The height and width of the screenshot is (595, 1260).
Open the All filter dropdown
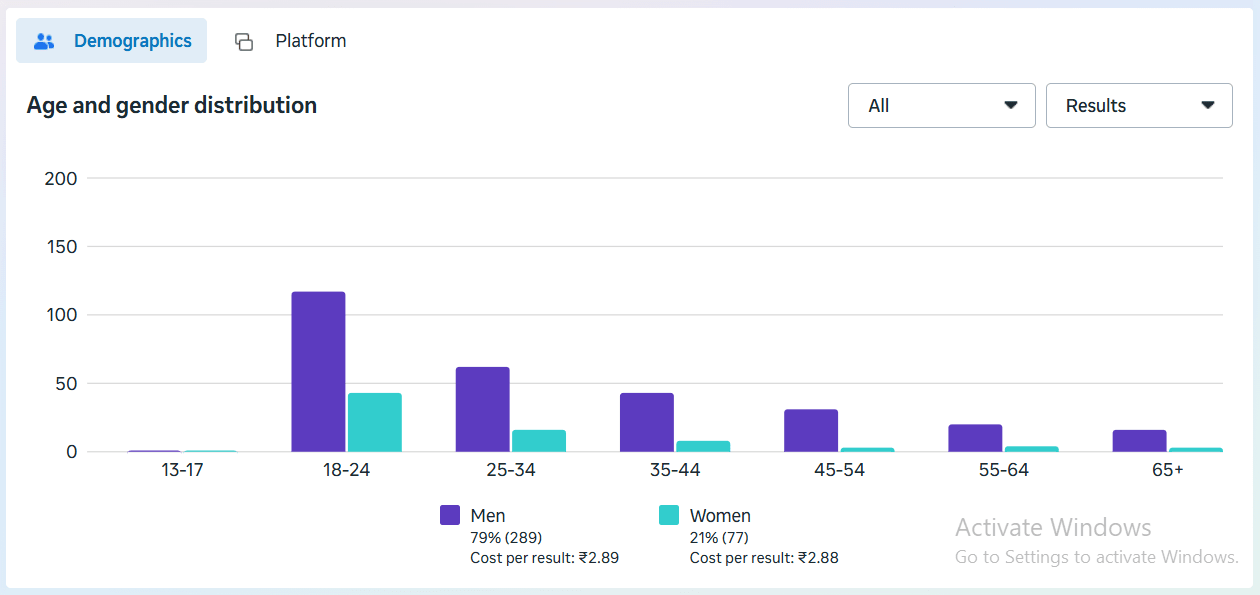click(x=941, y=106)
